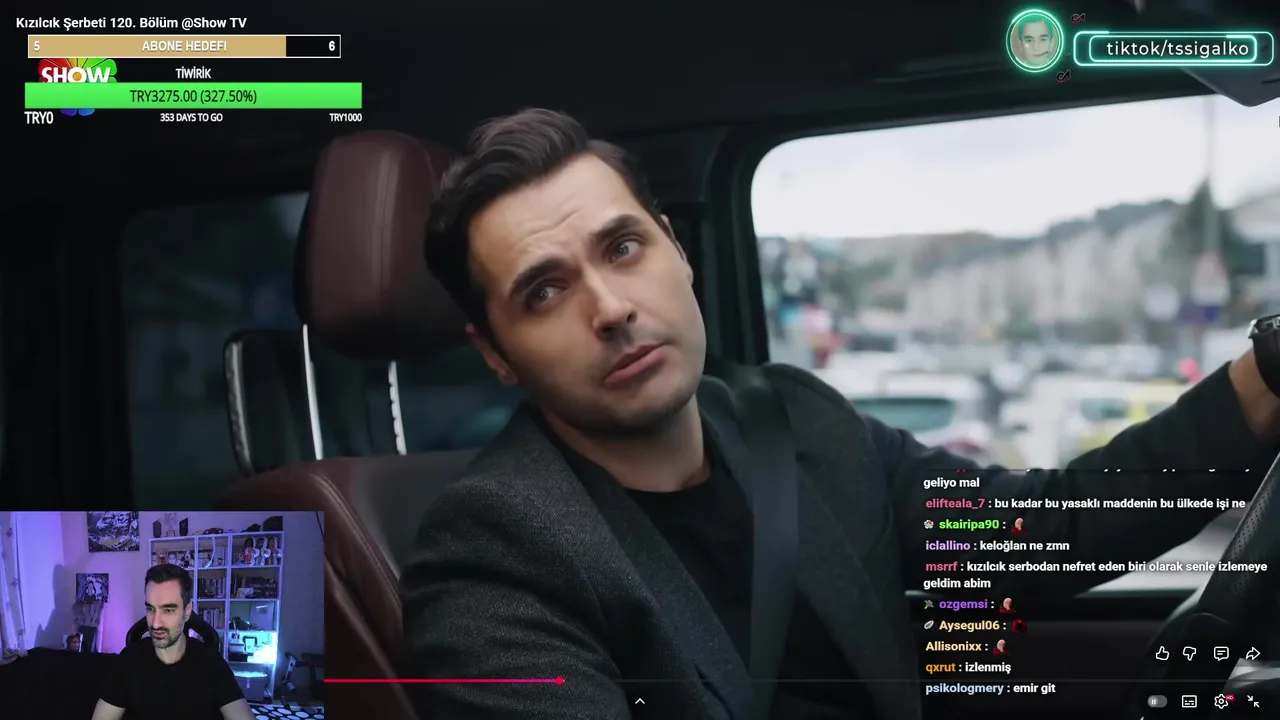Viewport: 1280px width, 720px height.
Task: Click the chat message 'keloğlan ne zmn'
Action: click(1024, 545)
